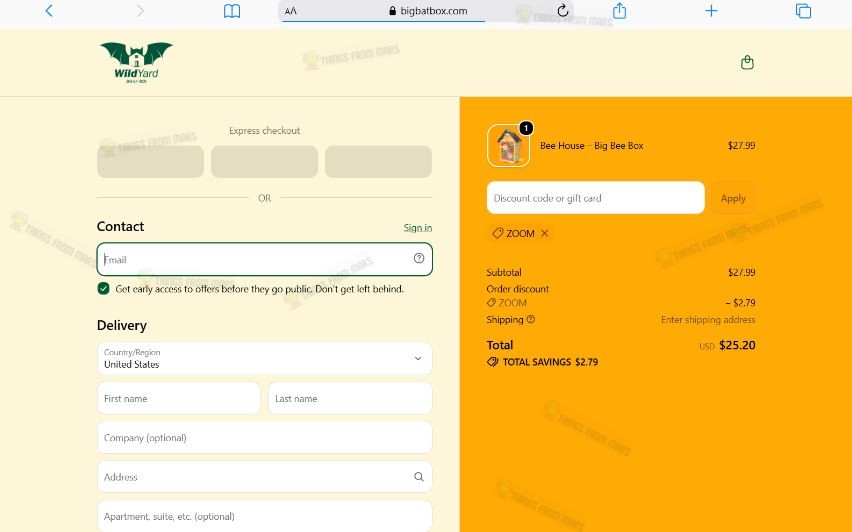Click the order discount amount "- $2.79"

(741, 303)
